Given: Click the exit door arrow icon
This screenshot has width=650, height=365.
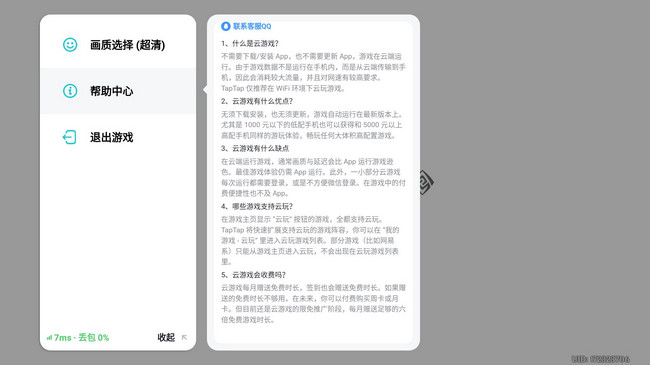Looking at the screenshot, I should pyautogui.click(x=69, y=137).
